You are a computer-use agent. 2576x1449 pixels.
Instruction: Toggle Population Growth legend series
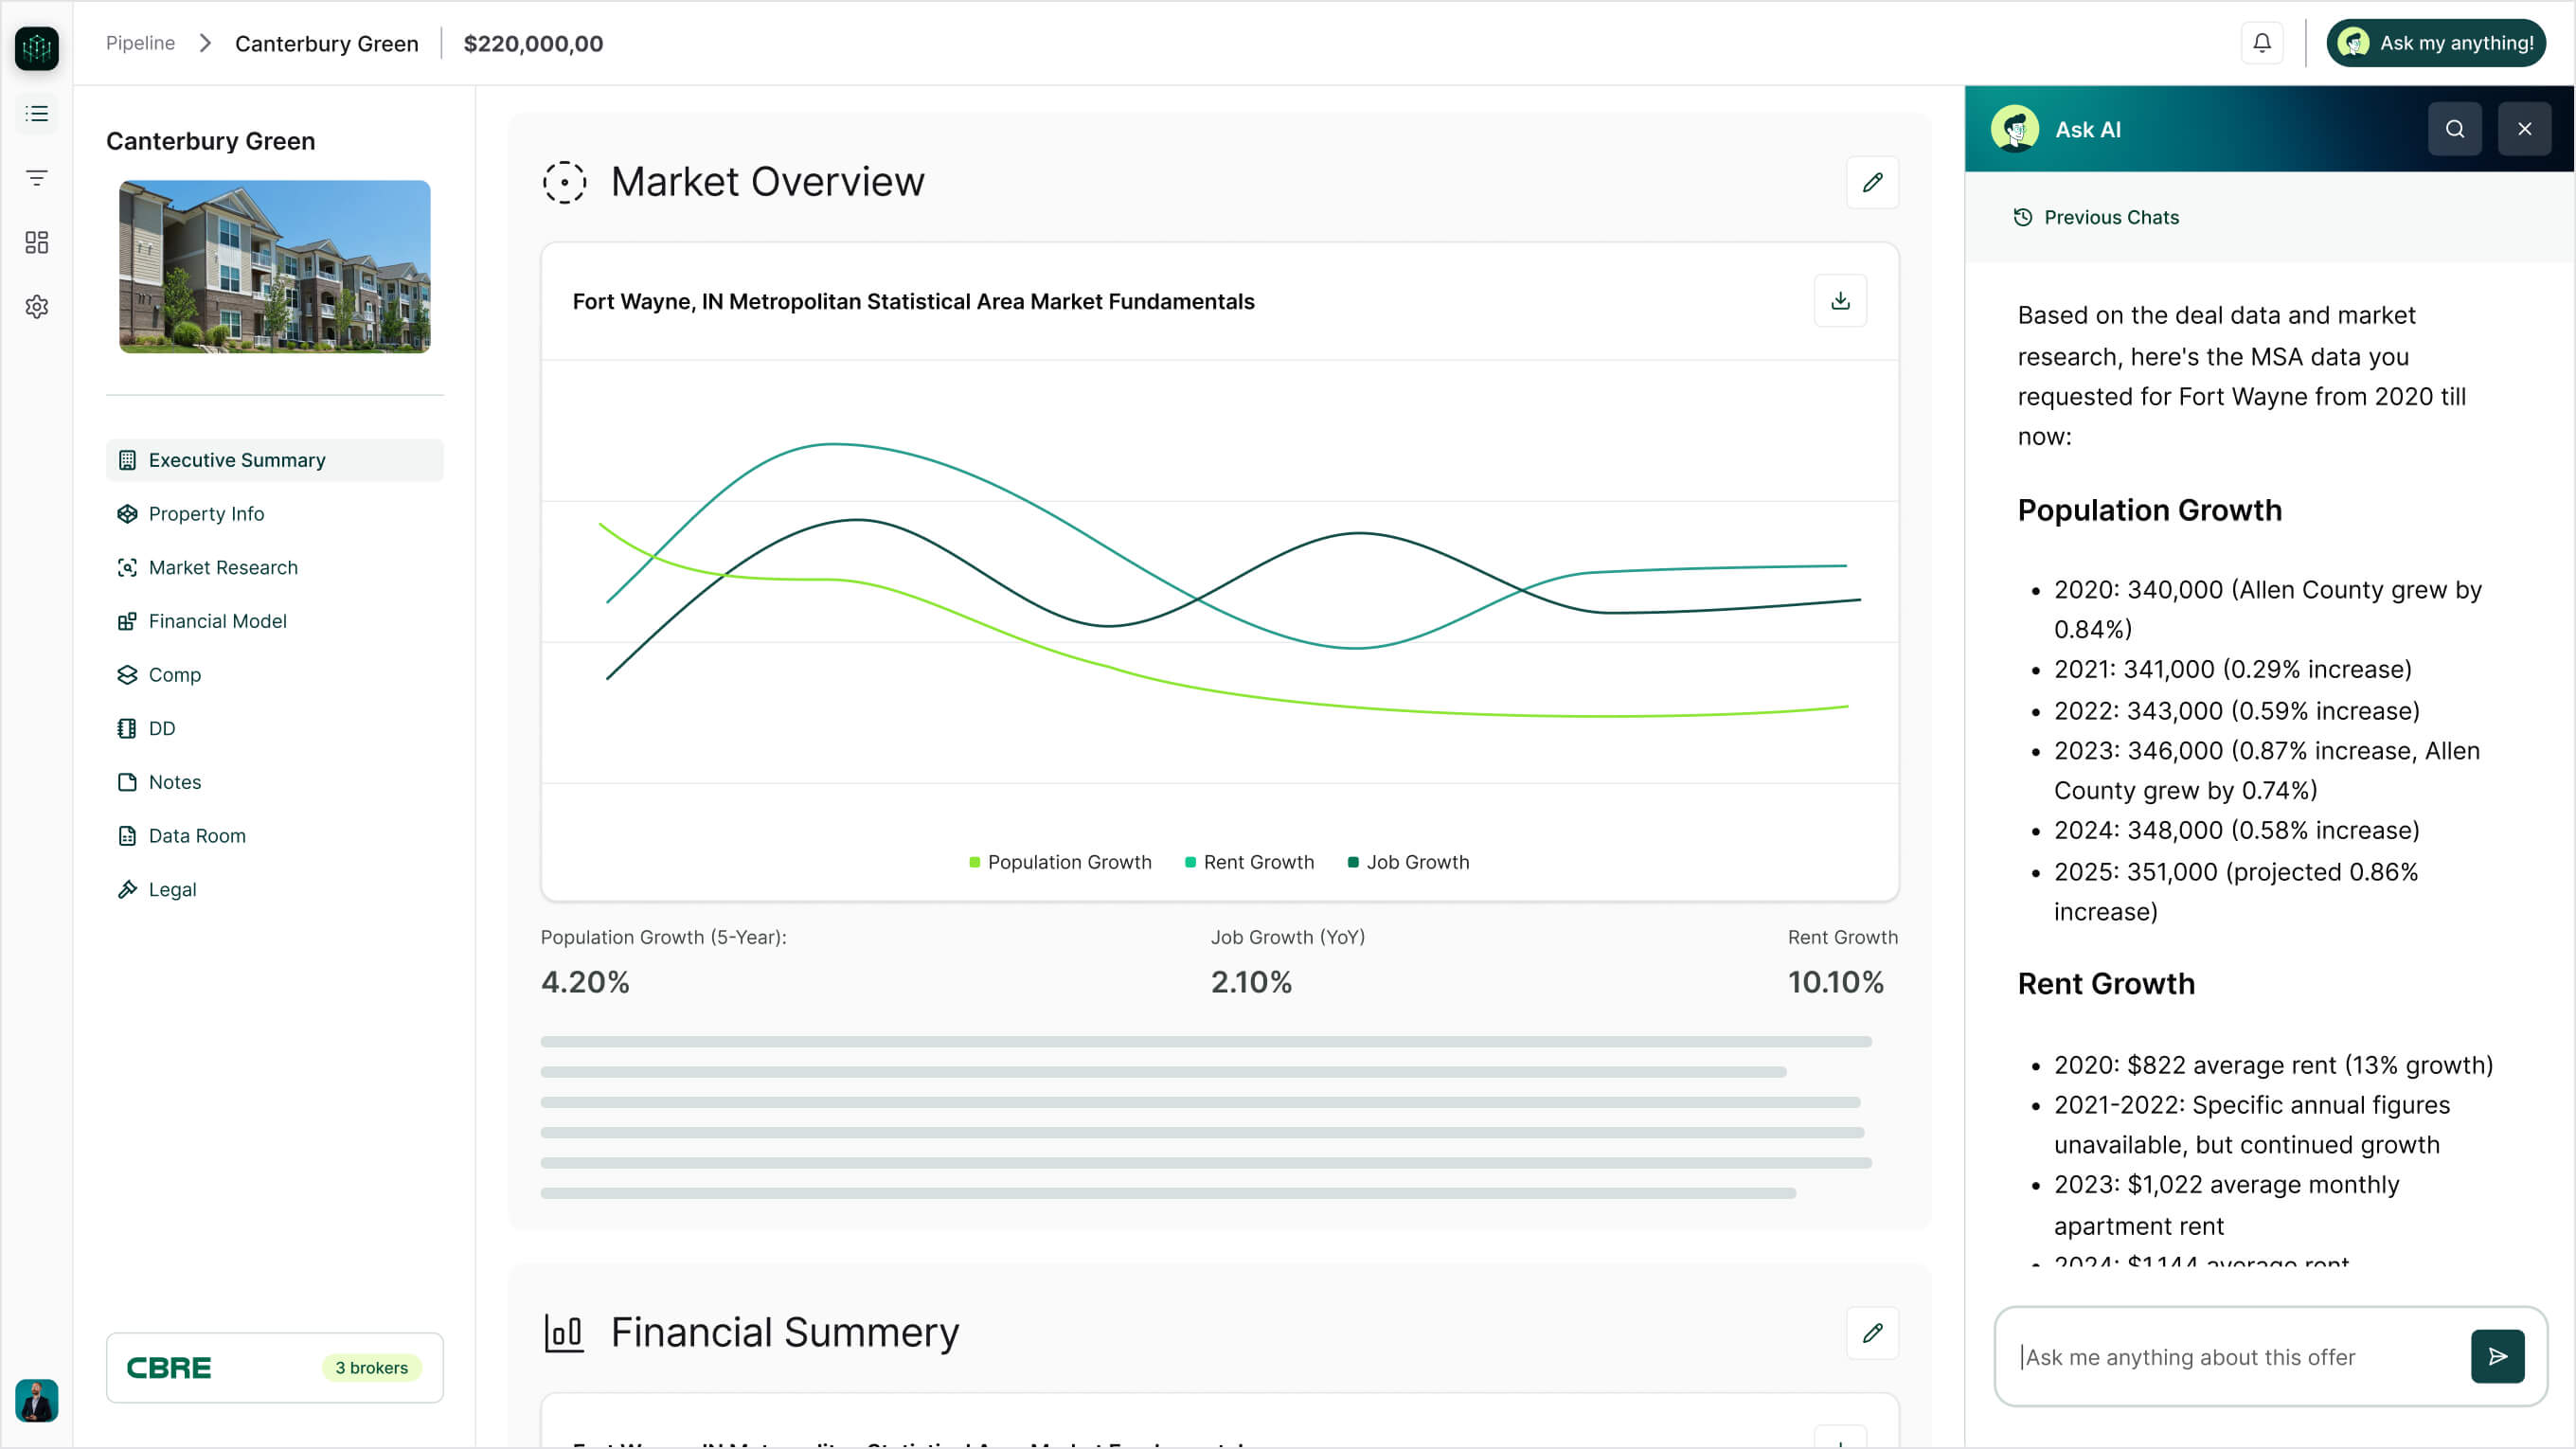(1060, 862)
